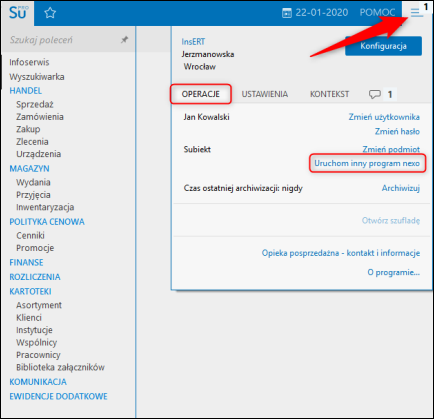The width and height of the screenshot is (434, 419).
Task: Click the InsERT company link
Action: pyautogui.click(x=193, y=42)
